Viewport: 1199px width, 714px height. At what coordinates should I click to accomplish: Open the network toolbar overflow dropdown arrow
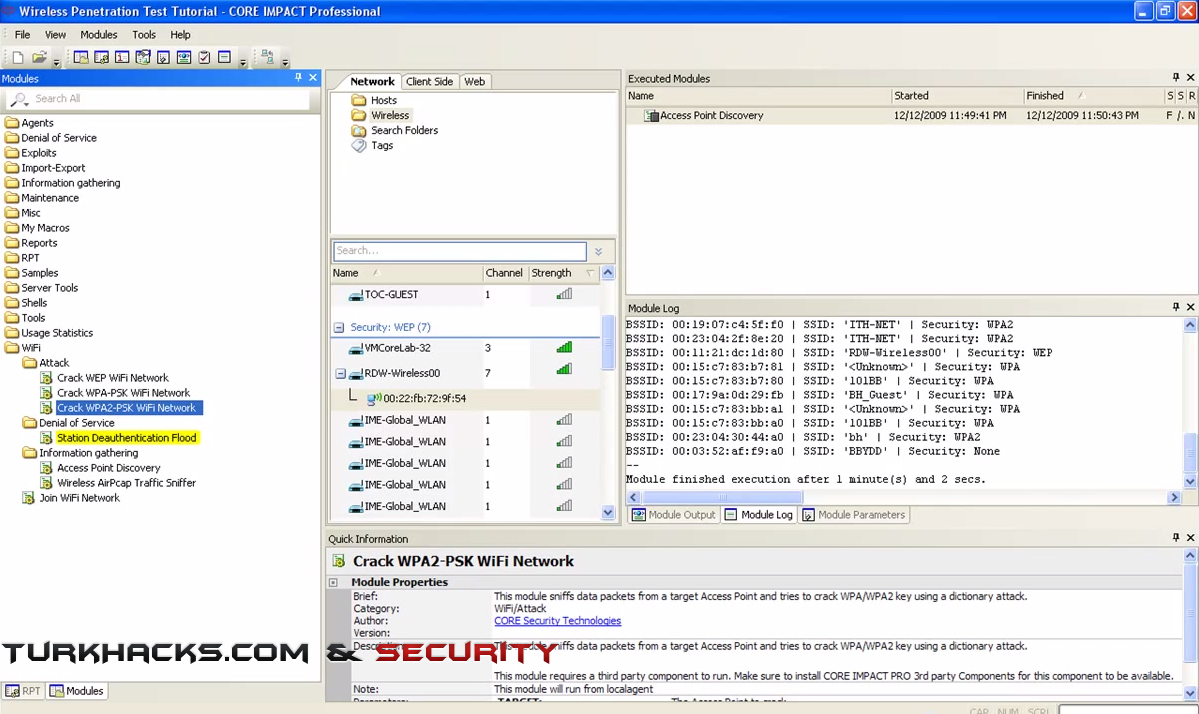click(x=285, y=62)
